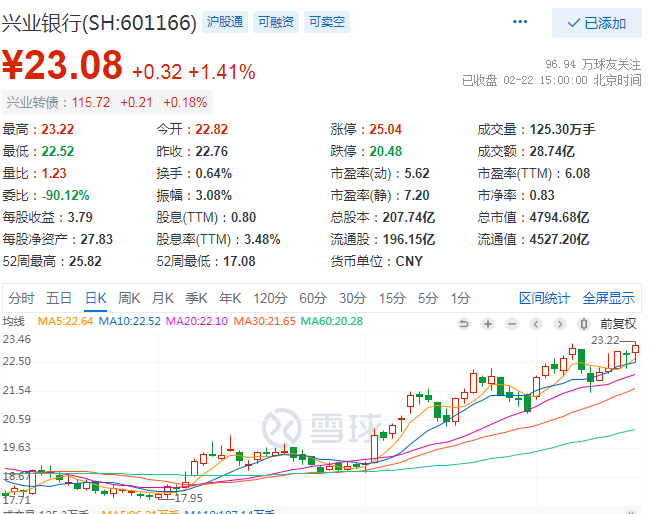665x514 pixels.
Task: Click the 成交量 value 125.30万手
Action: coord(562,129)
